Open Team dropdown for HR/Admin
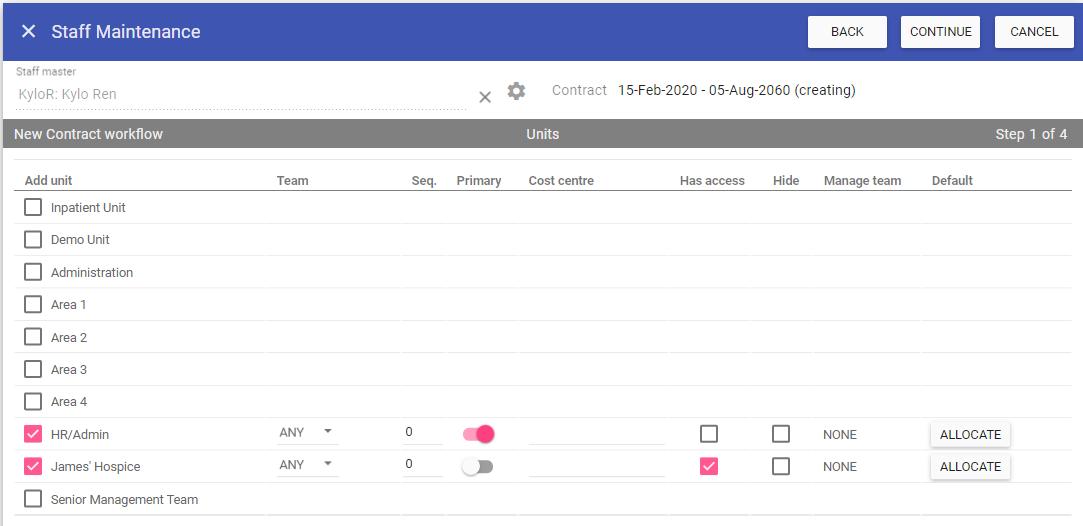1083x526 pixels. tap(307, 433)
